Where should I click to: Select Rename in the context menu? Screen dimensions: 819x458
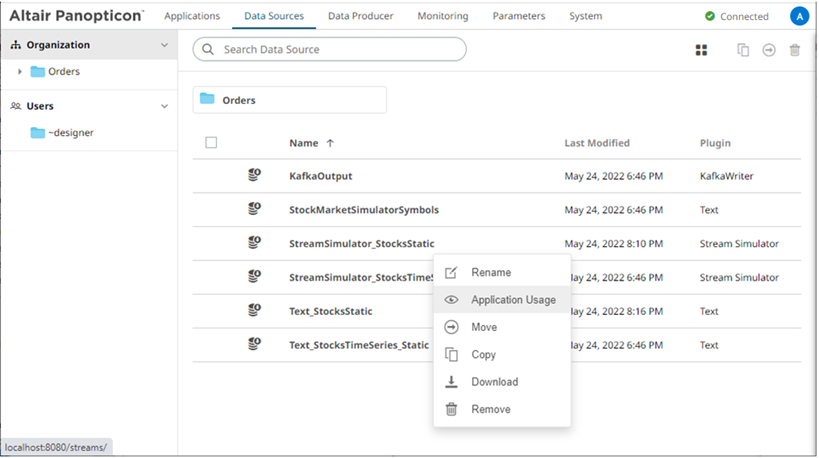tap(491, 272)
